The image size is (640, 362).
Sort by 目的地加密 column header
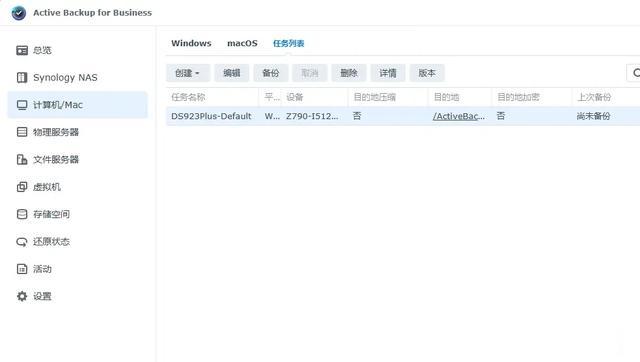518,97
